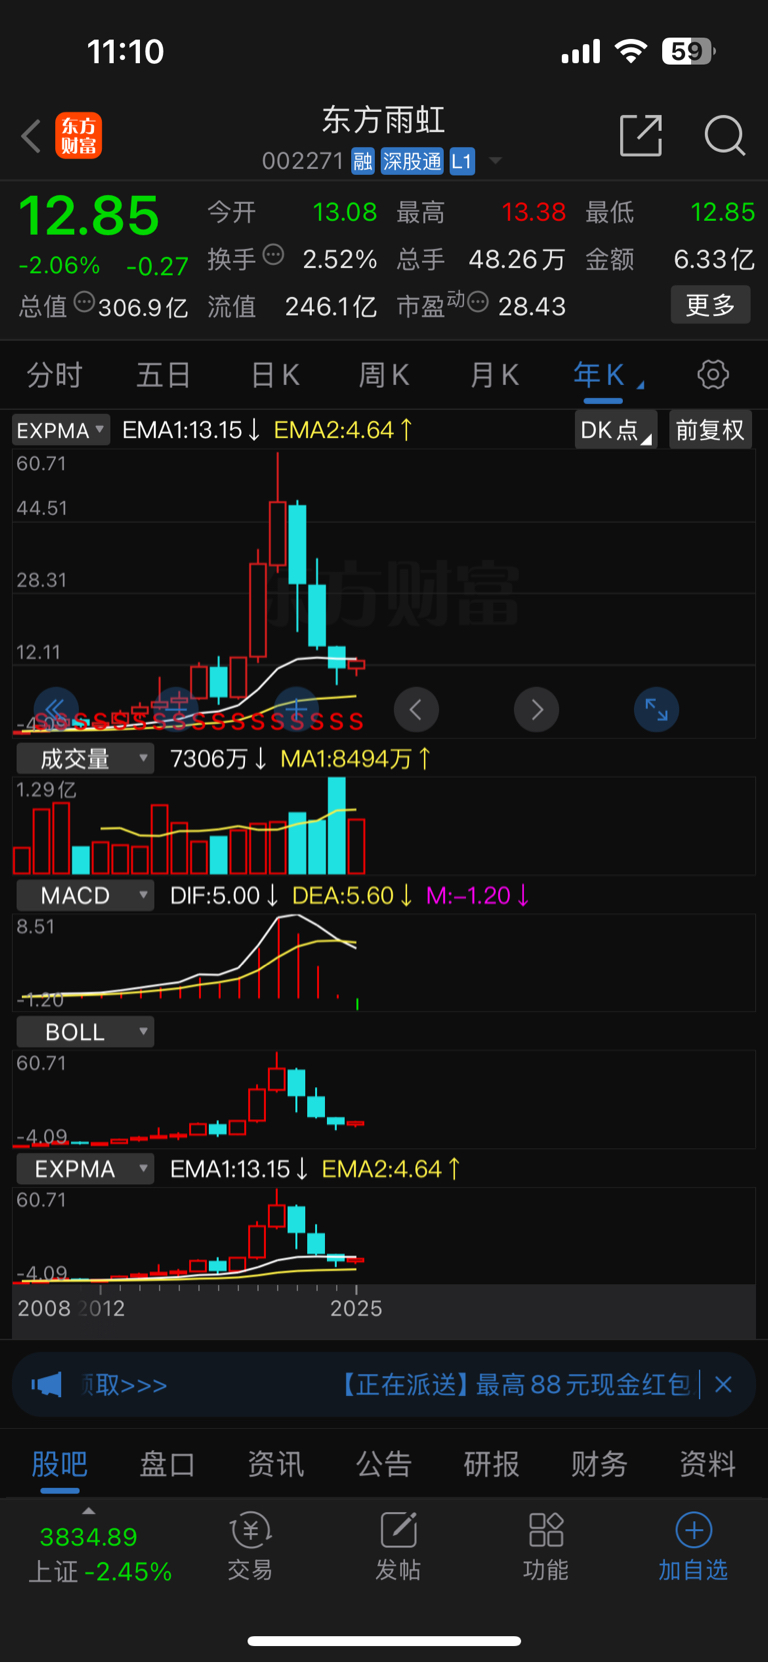The height and width of the screenshot is (1663, 768).
Task: Open the 前复权 adjustment selector
Action: (710, 430)
